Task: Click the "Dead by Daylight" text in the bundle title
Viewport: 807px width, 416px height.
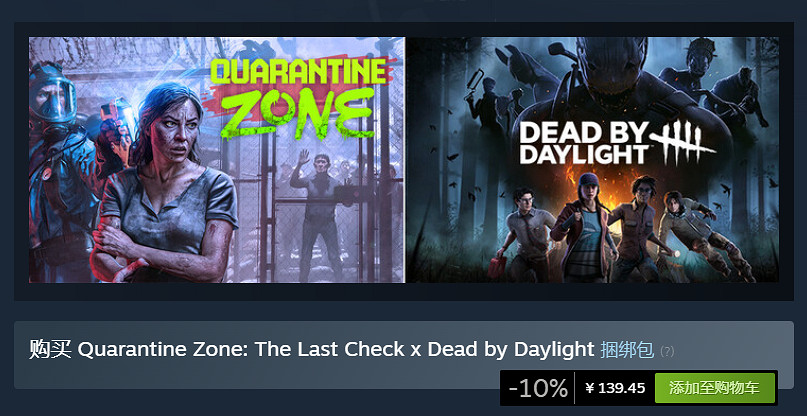Action: (510, 350)
